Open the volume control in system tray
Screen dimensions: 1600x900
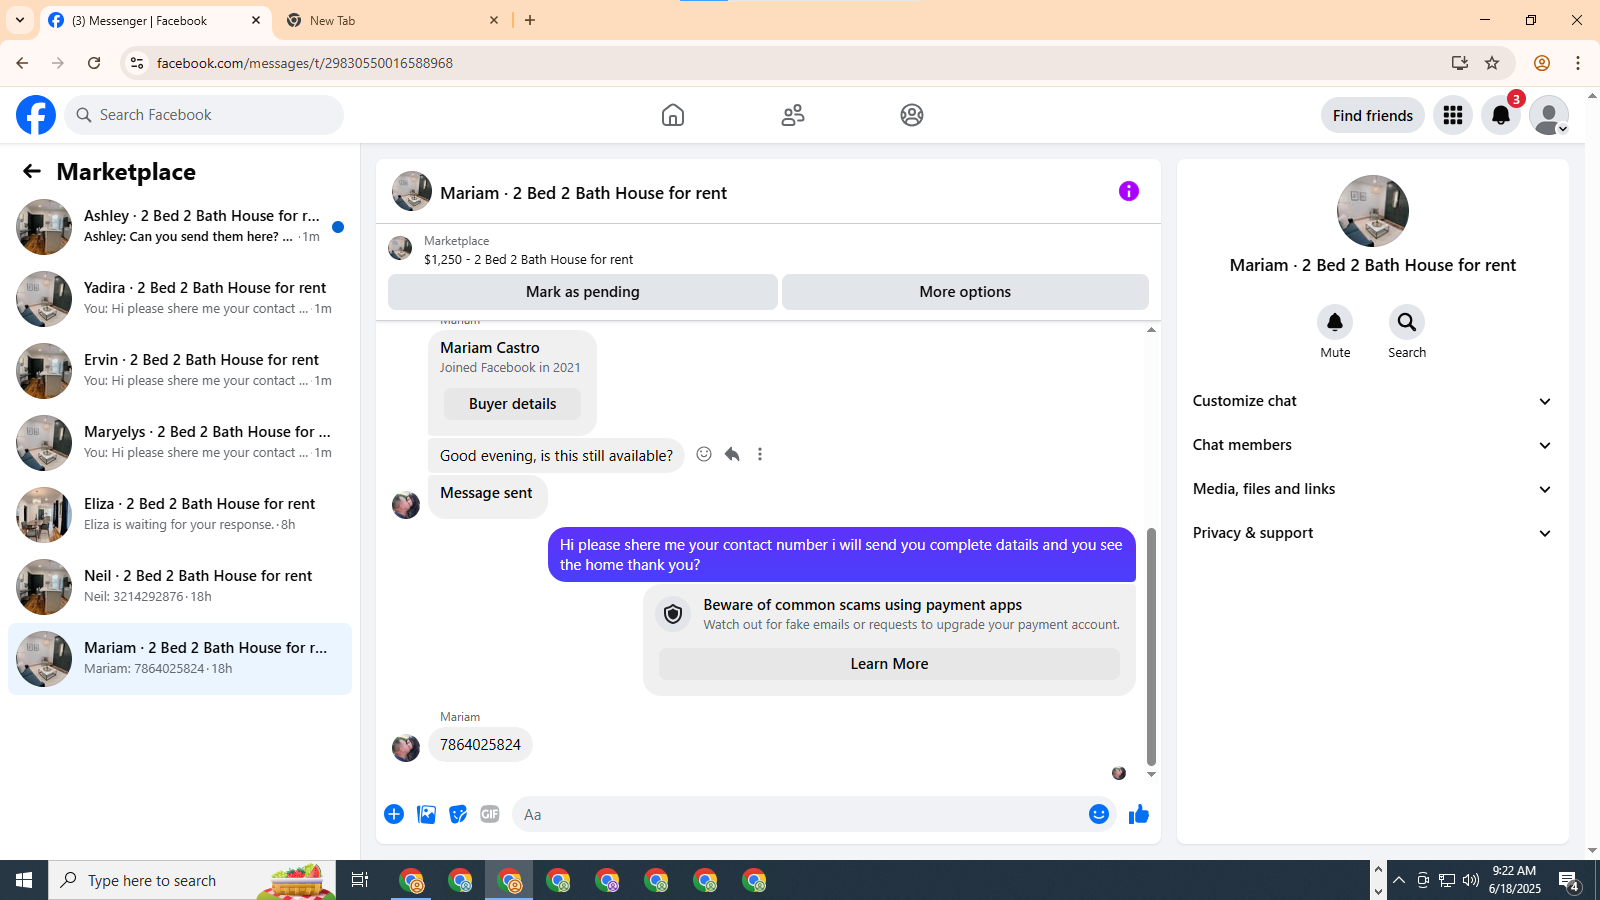(x=1471, y=880)
